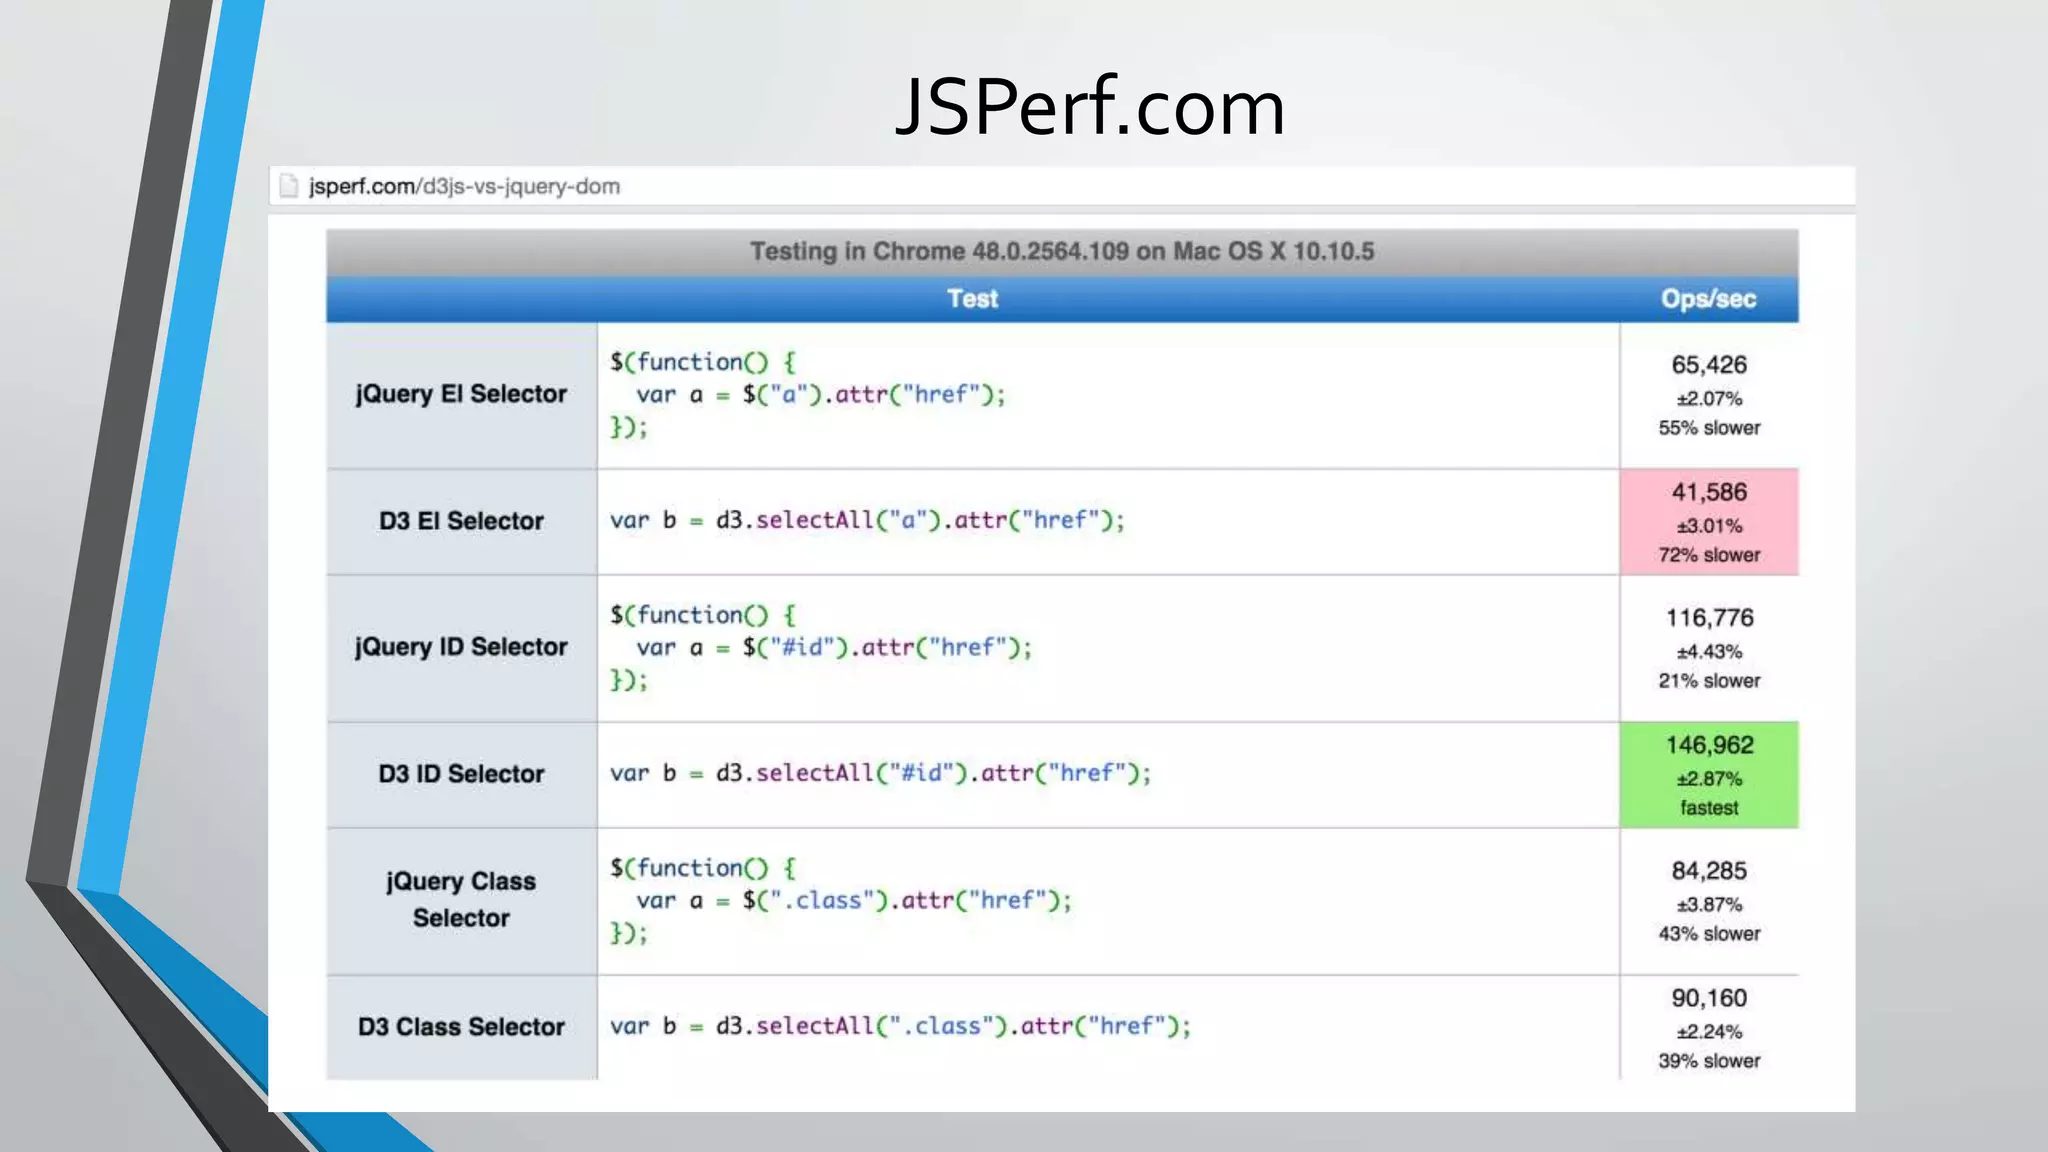Click the $("a").attr("href") code line
The height and width of the screenshot is (1152, 2048).
(x=821, y=395)
